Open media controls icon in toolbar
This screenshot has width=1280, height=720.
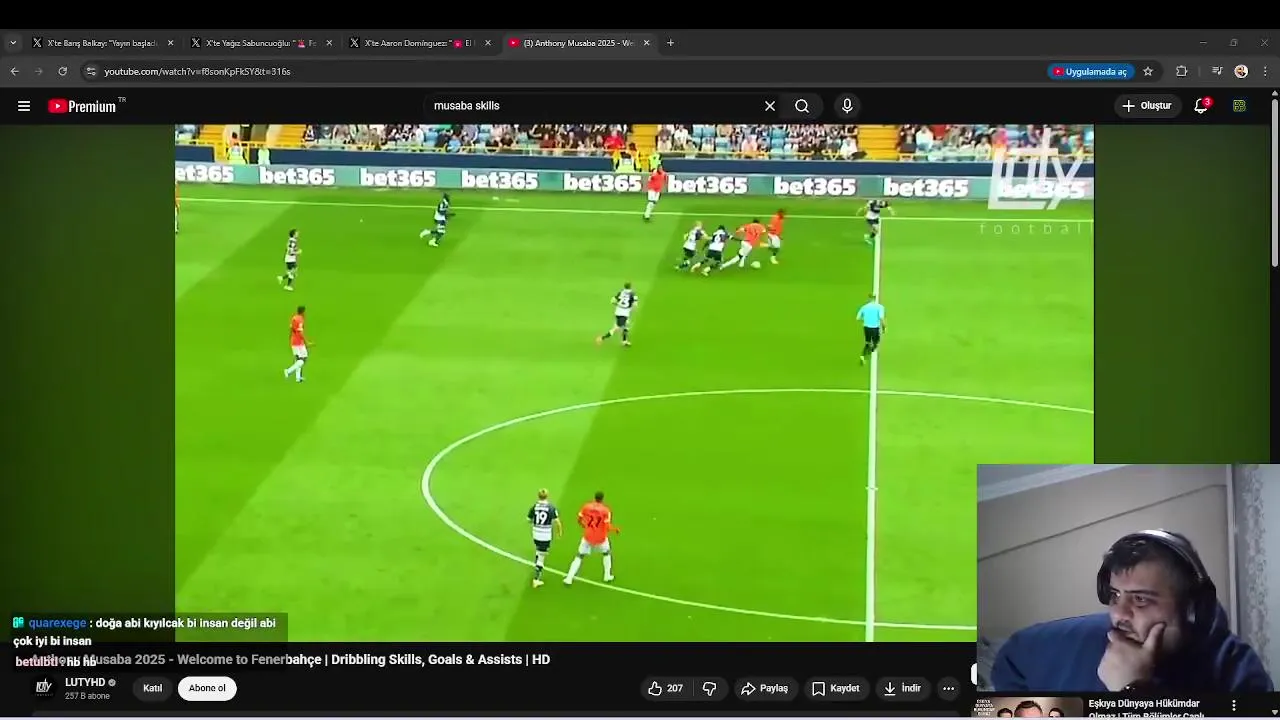(1217, 71)
